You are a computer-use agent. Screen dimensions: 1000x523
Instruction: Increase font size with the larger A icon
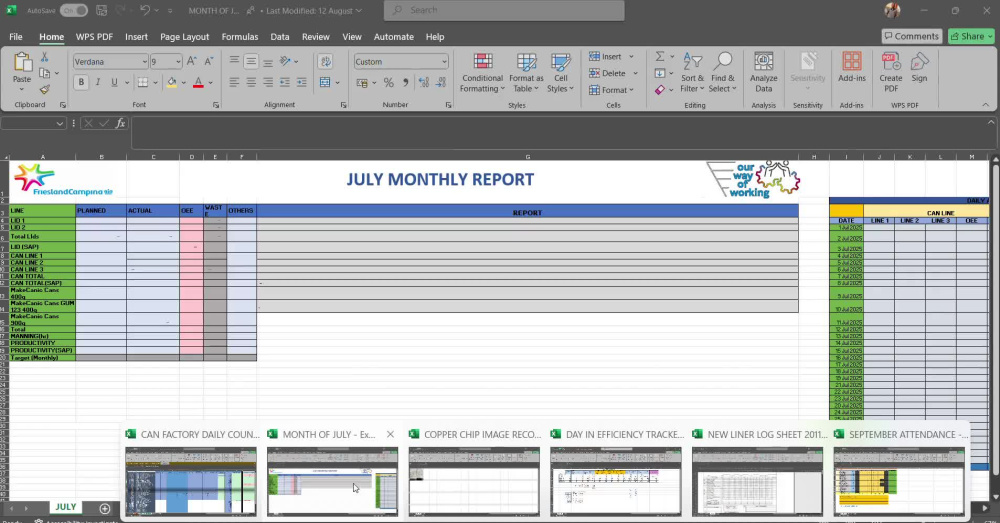[x=191, y=61]
